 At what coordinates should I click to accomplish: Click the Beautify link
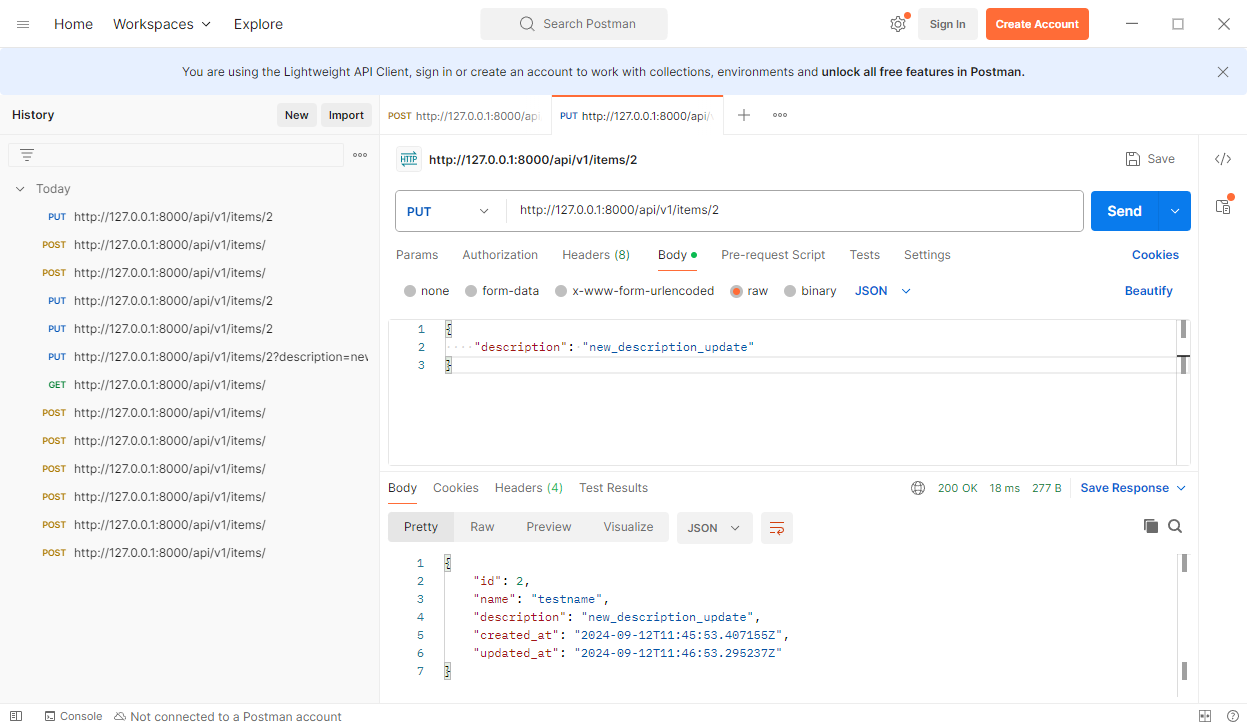[1149, 291]
